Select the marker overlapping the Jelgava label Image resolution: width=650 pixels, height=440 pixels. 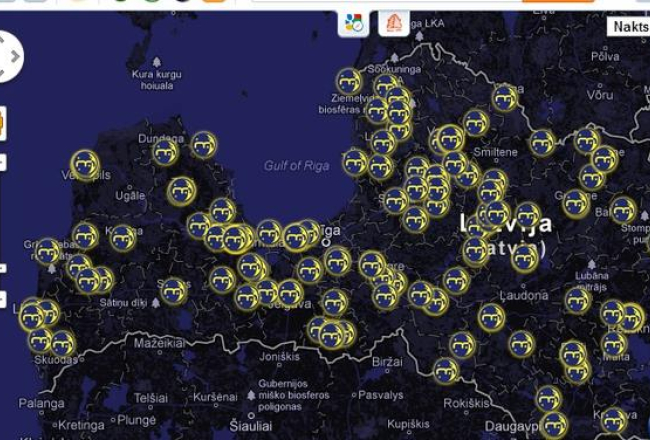pyautogui.click(x=290, y=293)
